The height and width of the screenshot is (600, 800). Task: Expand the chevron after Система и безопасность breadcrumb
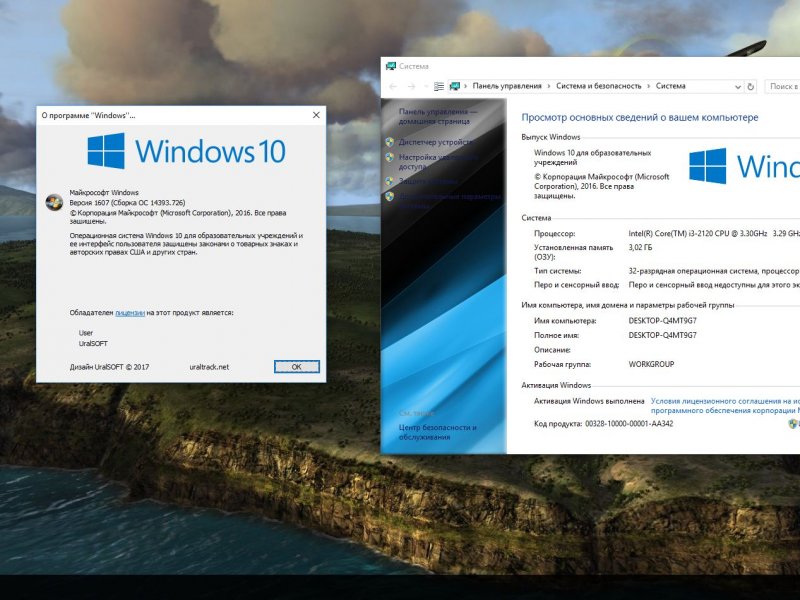click(x=649, y=87)
